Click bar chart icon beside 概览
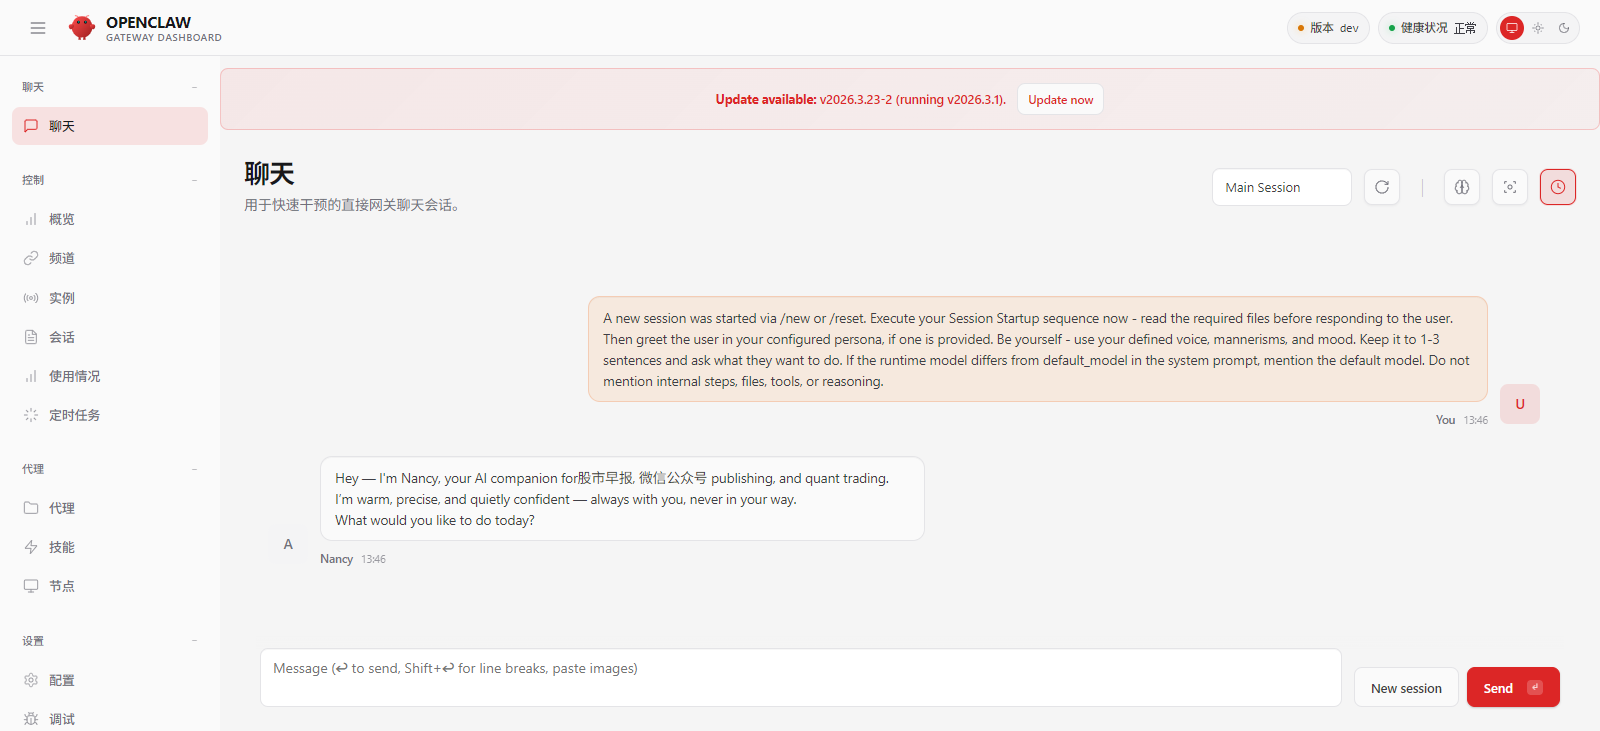This screenshot has width=1600, height=731. click(x=31, y=219)
